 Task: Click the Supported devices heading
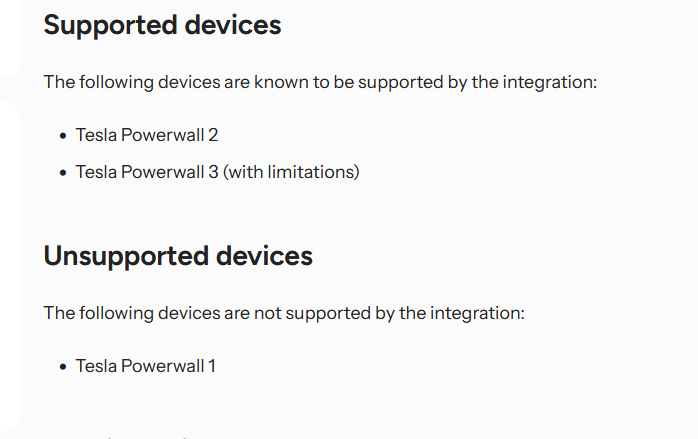coord(162,25)
